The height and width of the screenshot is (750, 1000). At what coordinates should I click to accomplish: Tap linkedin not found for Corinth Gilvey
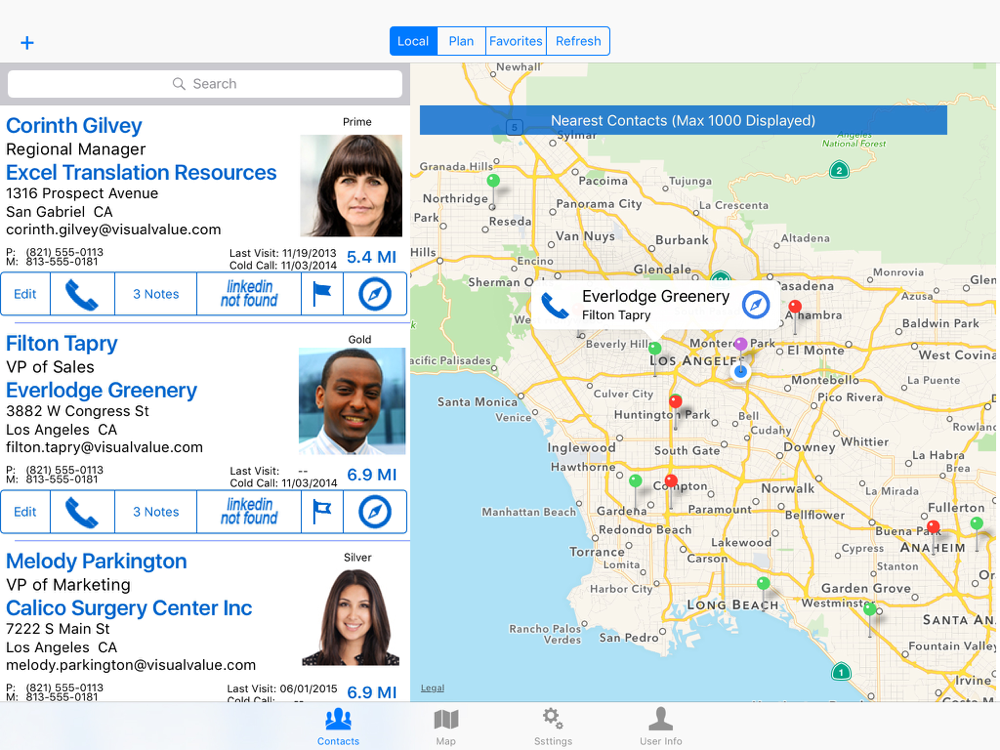tap(249, 294)
